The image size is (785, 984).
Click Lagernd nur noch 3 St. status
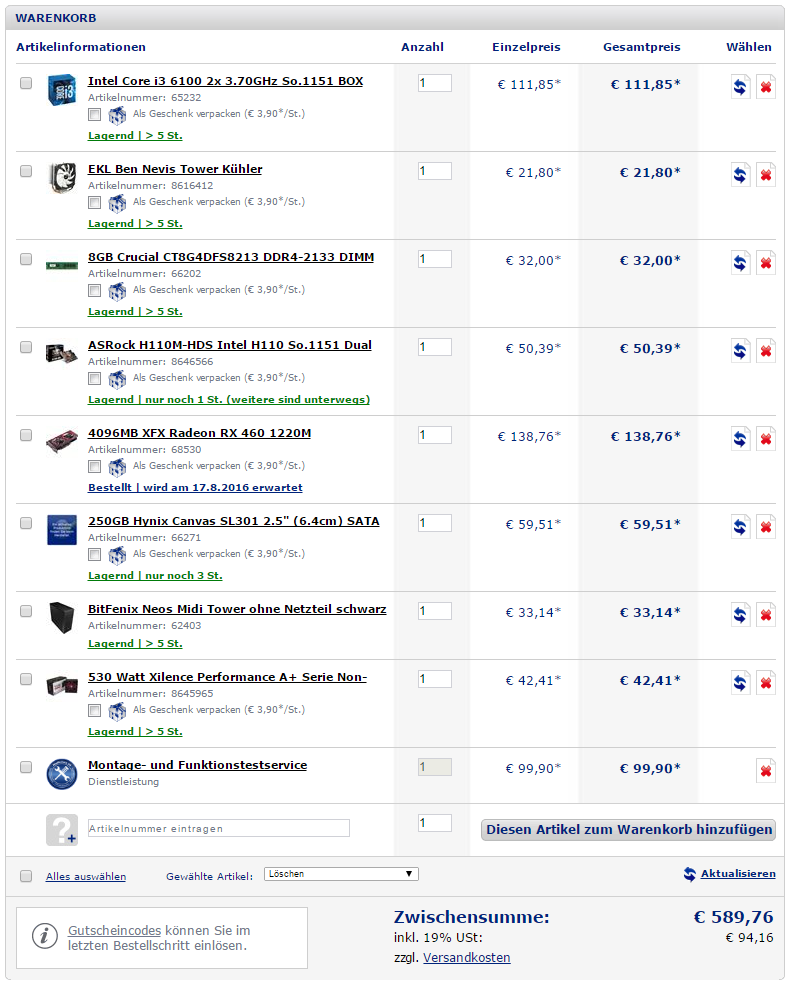click(x=155, y=575)
